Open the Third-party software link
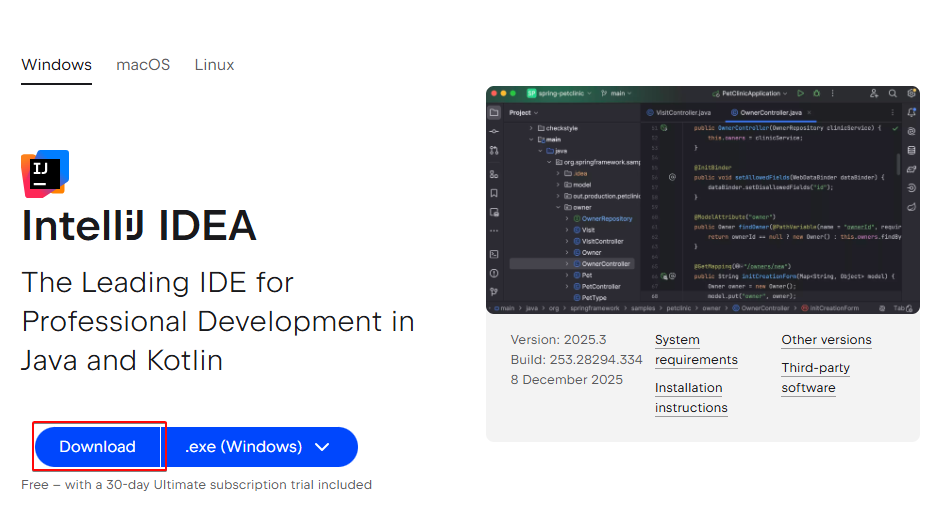This screenshot has height=510, width=938. [x=815, y=378]
